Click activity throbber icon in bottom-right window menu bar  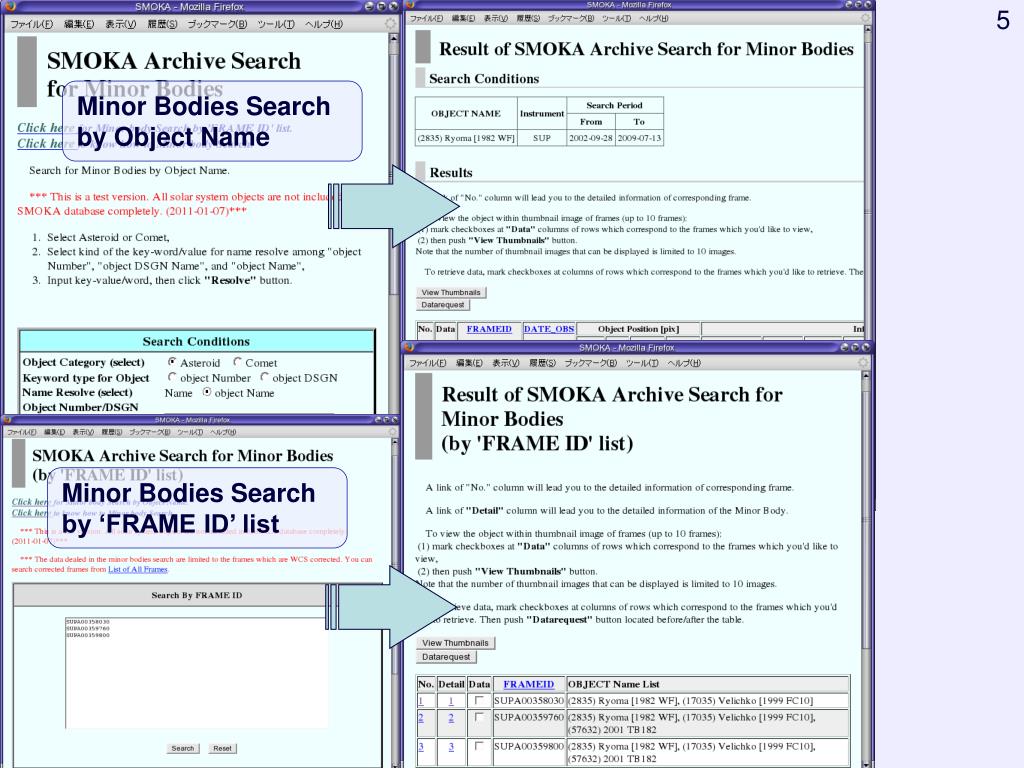click(x=863, y=362)
